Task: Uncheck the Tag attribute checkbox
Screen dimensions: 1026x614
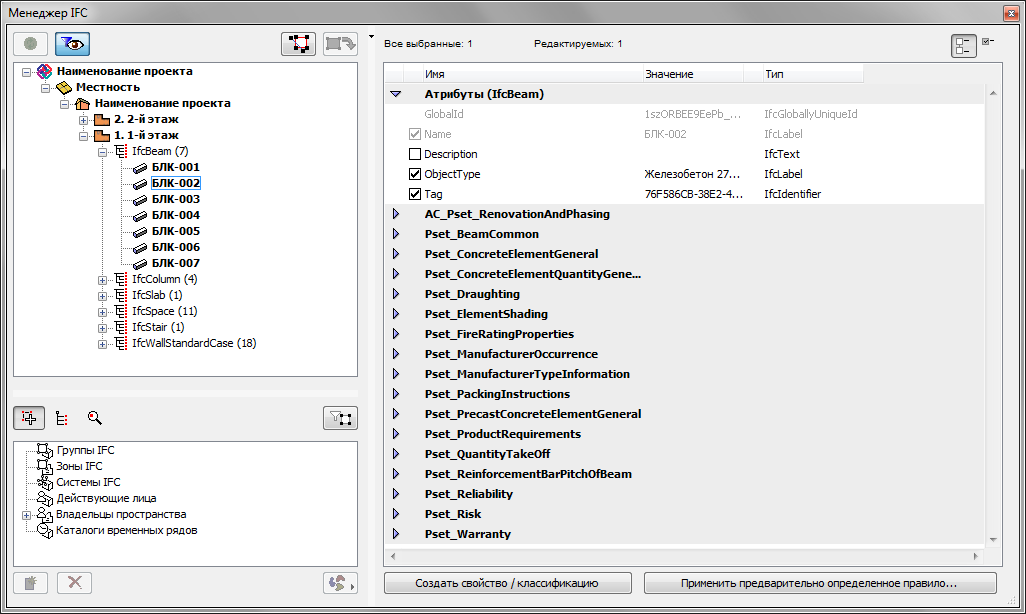Action: [414, 194]
